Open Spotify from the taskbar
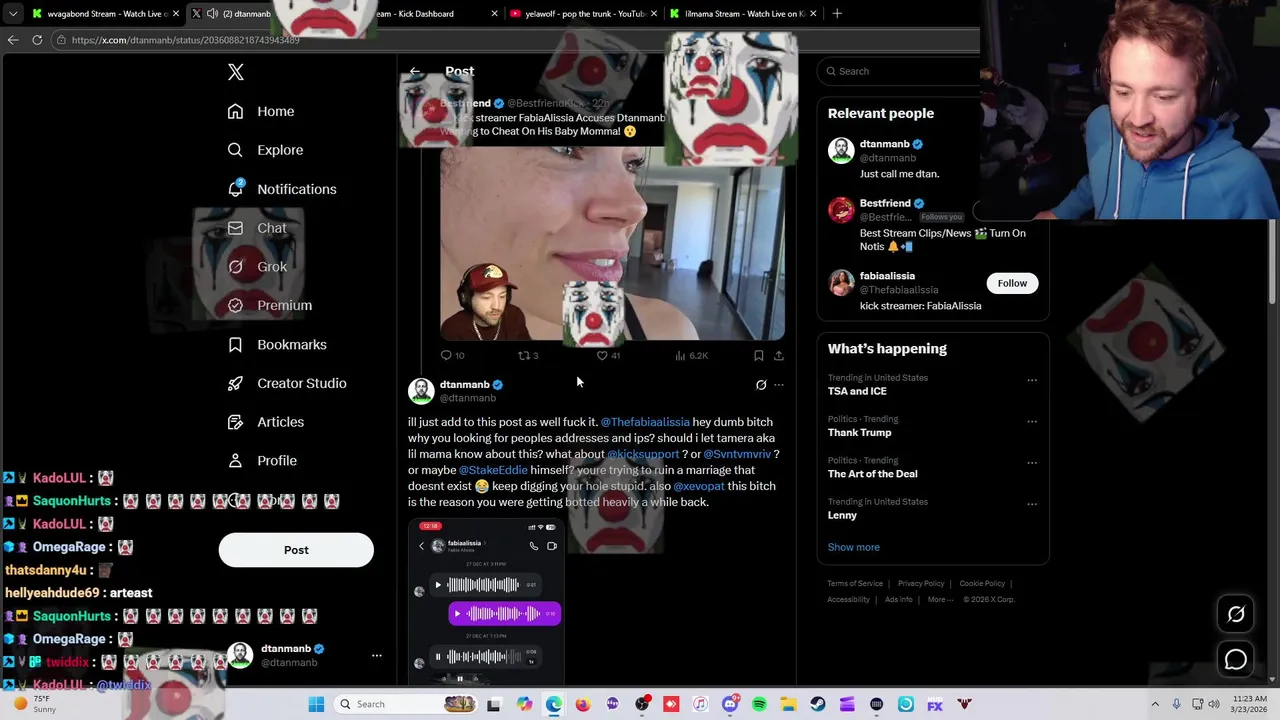This screenshot has height=720, width=1280. point(759,704)
